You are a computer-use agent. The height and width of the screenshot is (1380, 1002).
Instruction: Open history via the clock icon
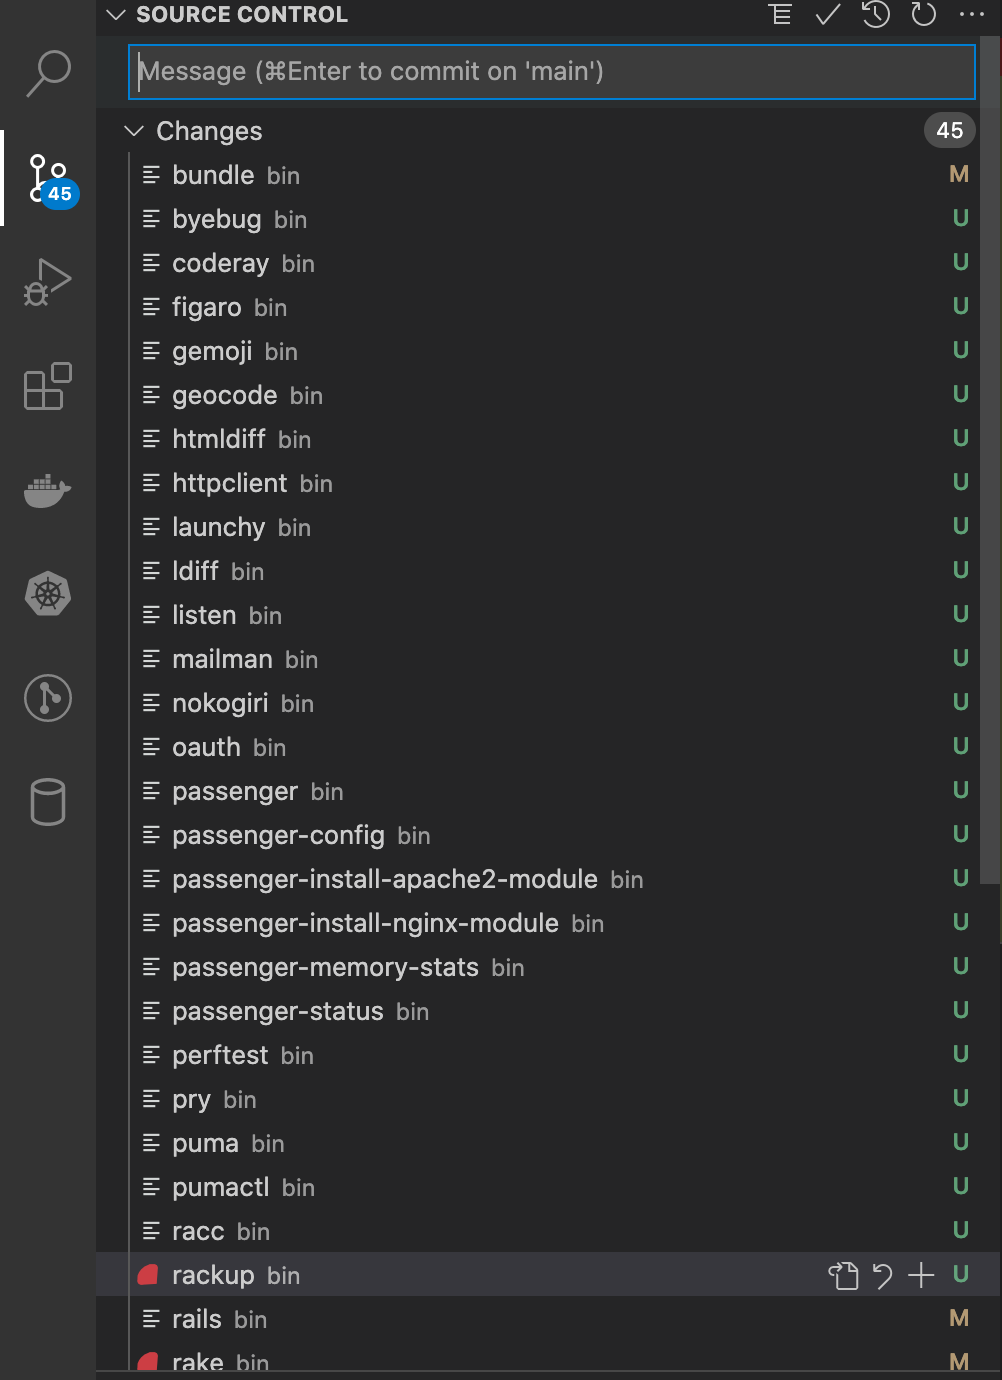(876, 14)
